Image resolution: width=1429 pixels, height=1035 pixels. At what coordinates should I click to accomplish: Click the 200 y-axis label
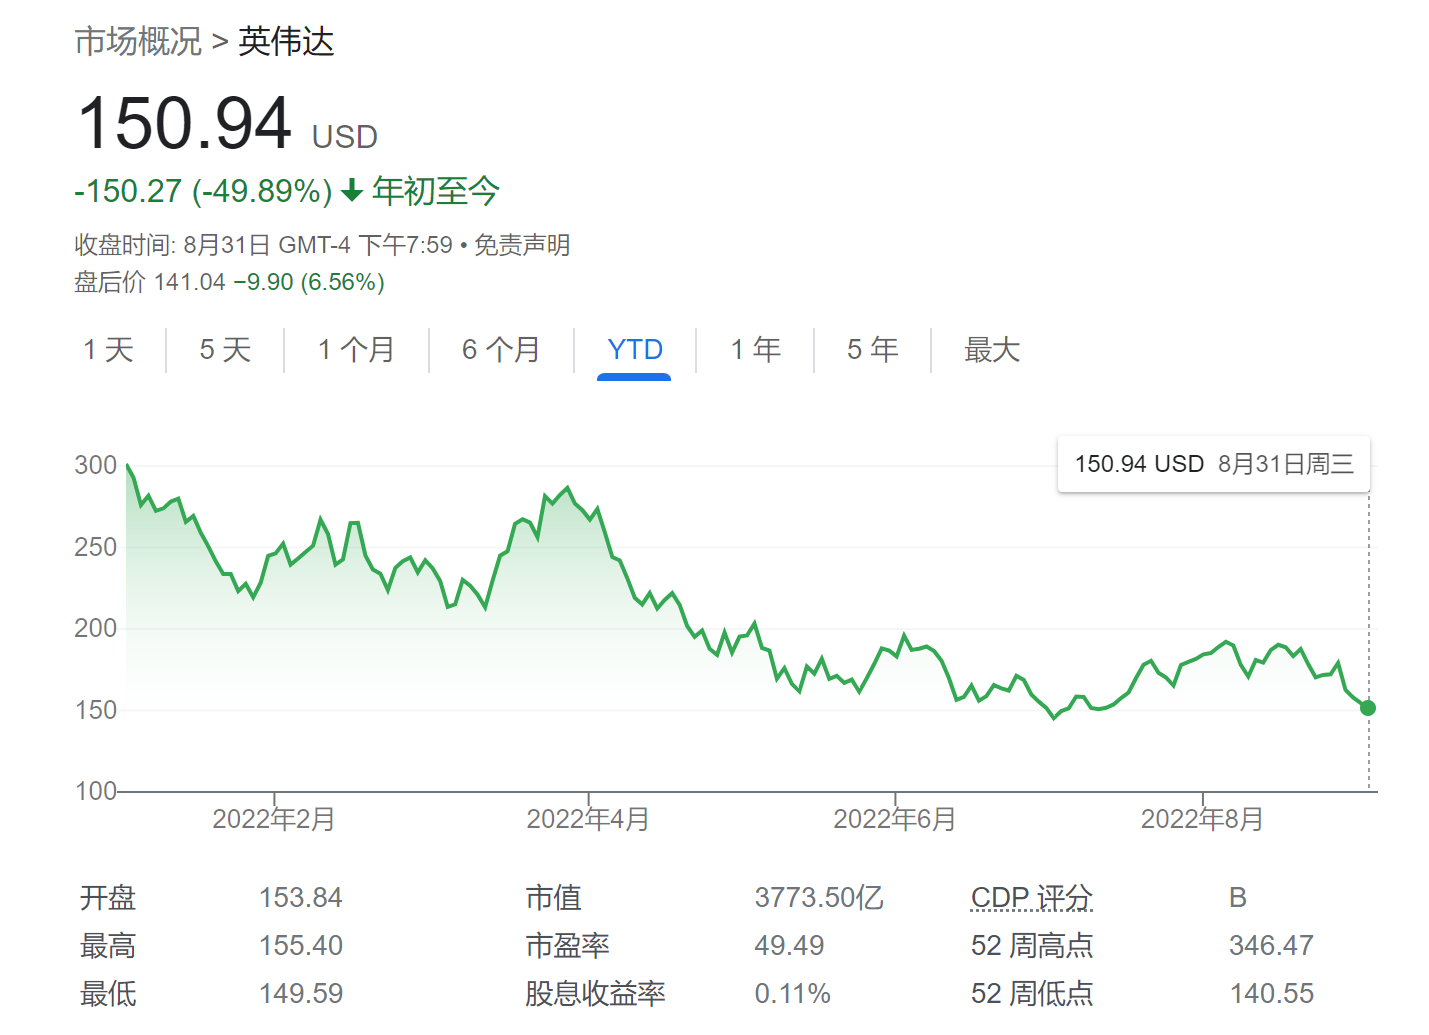[96, 628]
